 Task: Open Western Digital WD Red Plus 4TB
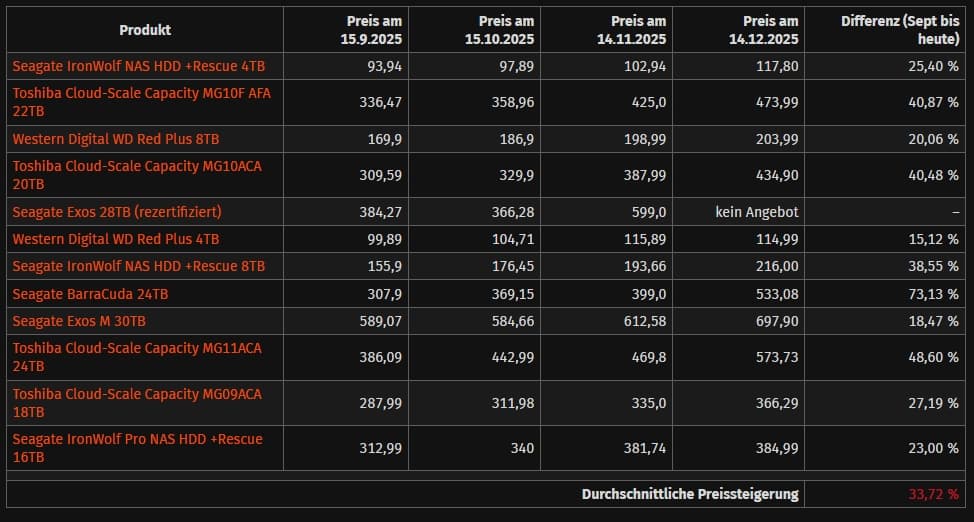coord(116,239)
